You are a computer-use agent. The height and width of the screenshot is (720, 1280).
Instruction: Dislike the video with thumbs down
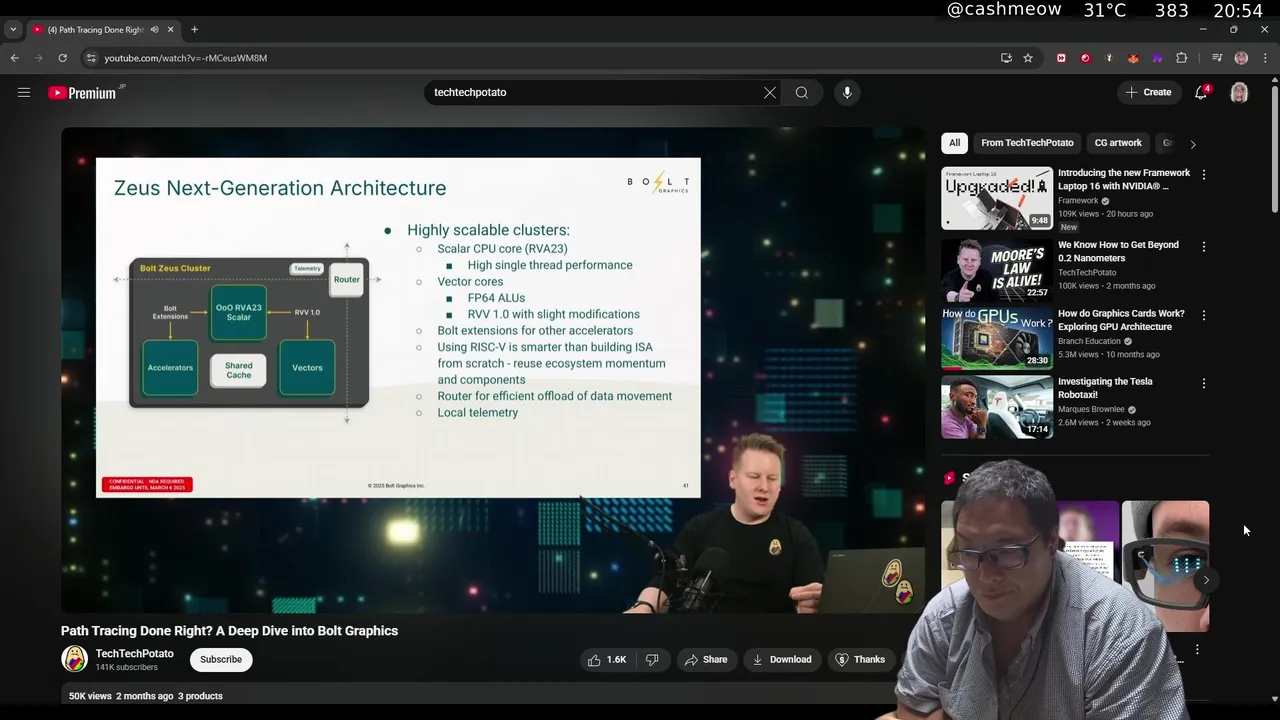point(652,659)
